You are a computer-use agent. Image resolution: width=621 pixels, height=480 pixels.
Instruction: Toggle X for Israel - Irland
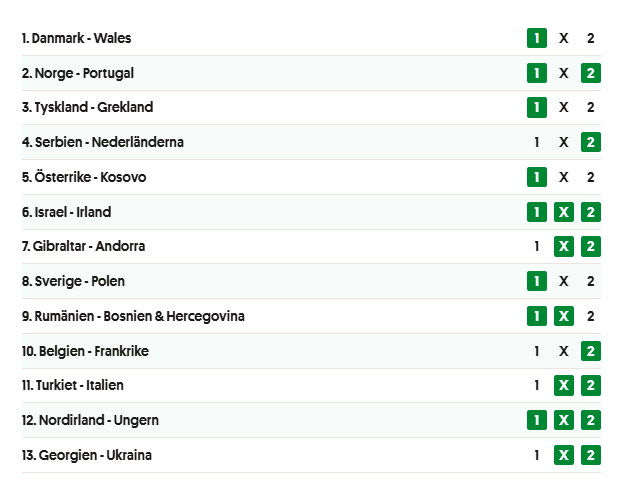(564, 212)
